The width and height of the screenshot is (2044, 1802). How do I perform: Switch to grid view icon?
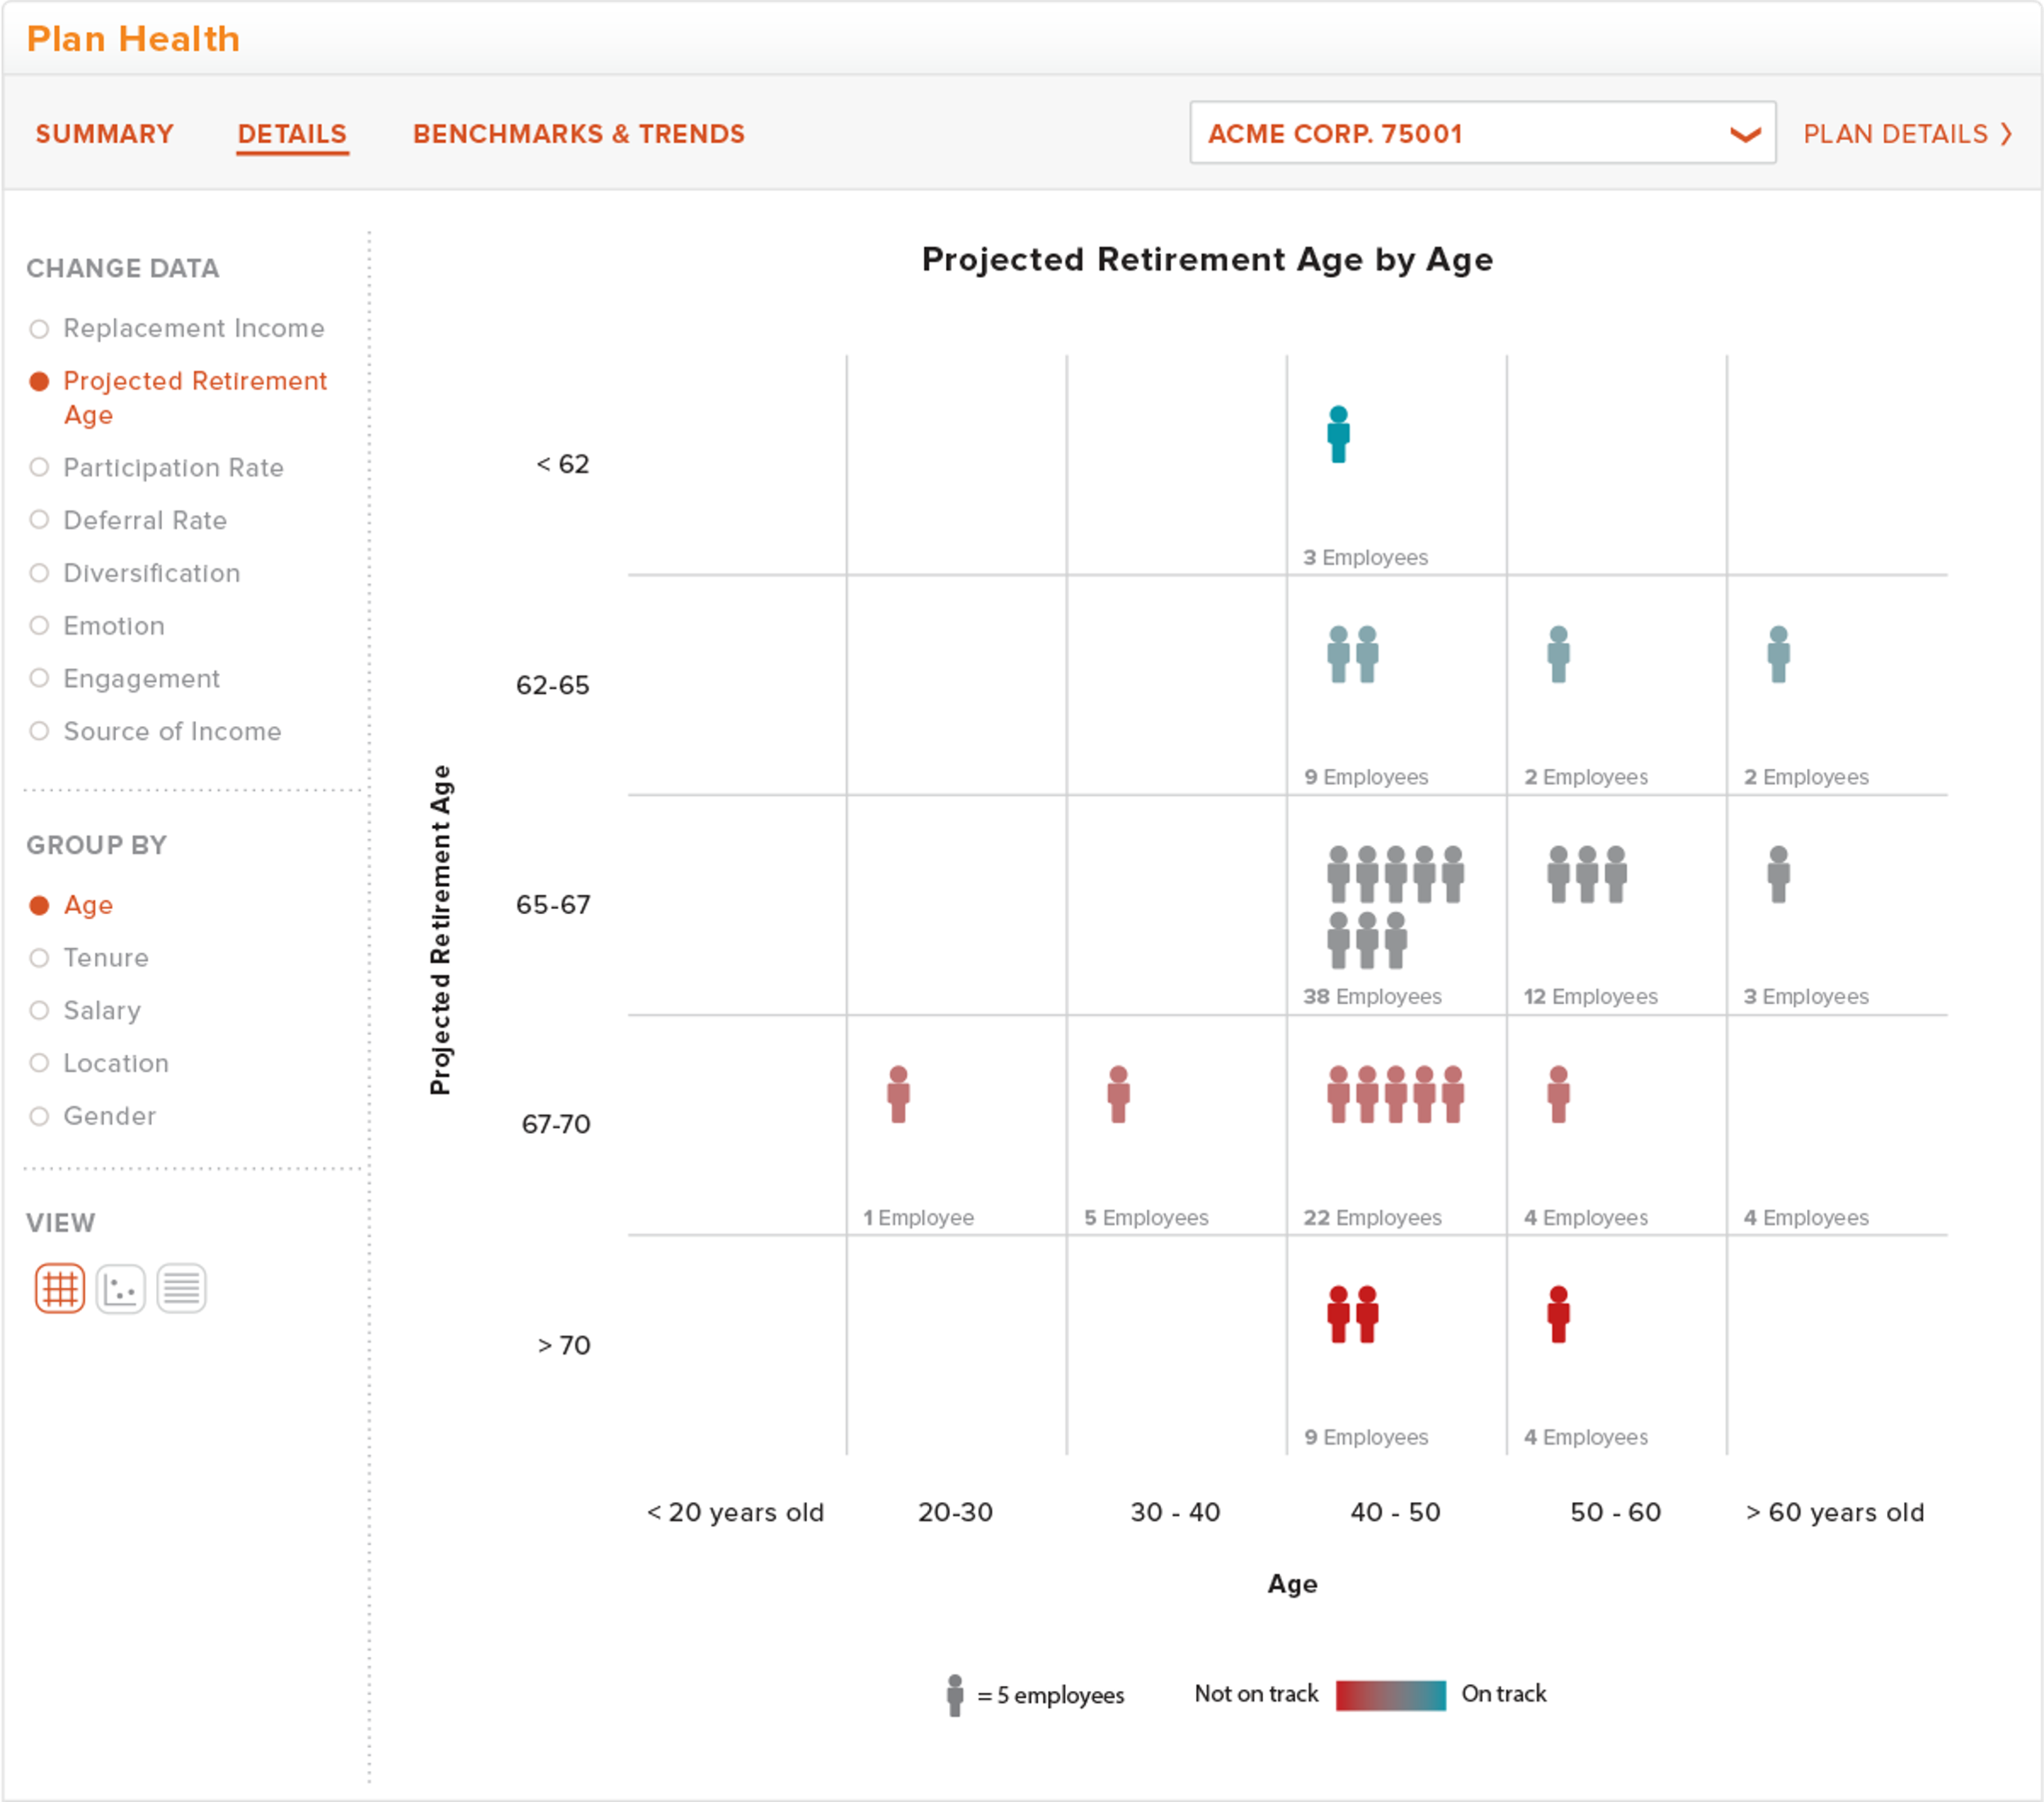[60, 1288]
